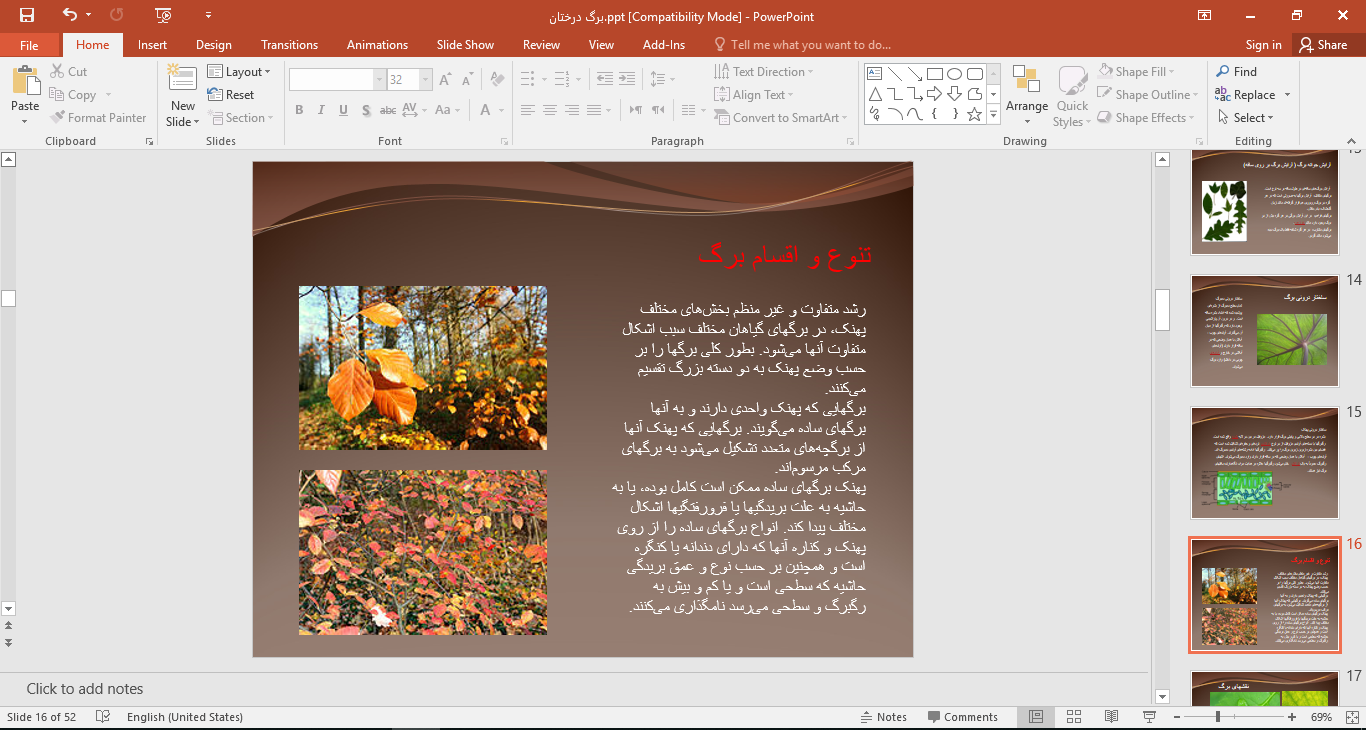The height and width of the screenshot is (730, 1366).
Task: Reset slide layout with Reset command
Action: (x=231, y=95)
